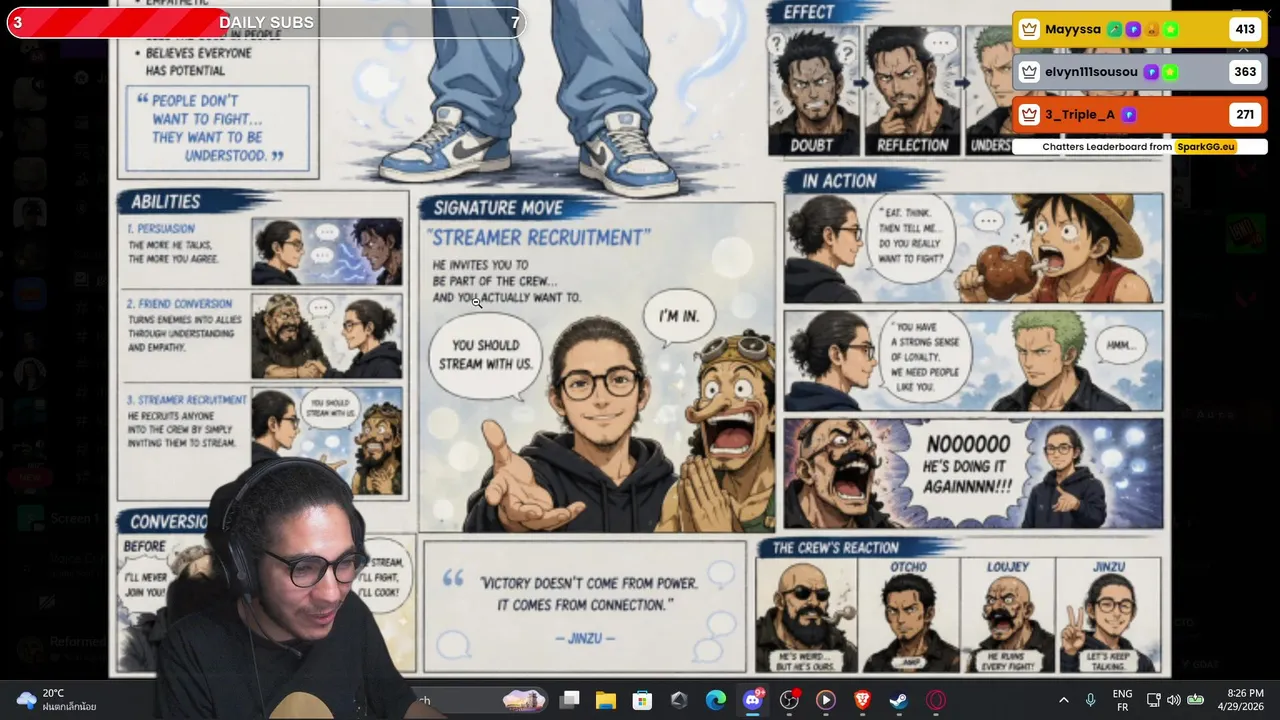Switch to Discord in the taskbar
The width and height of the screenshot is (1280, 720).
(753, 699)
